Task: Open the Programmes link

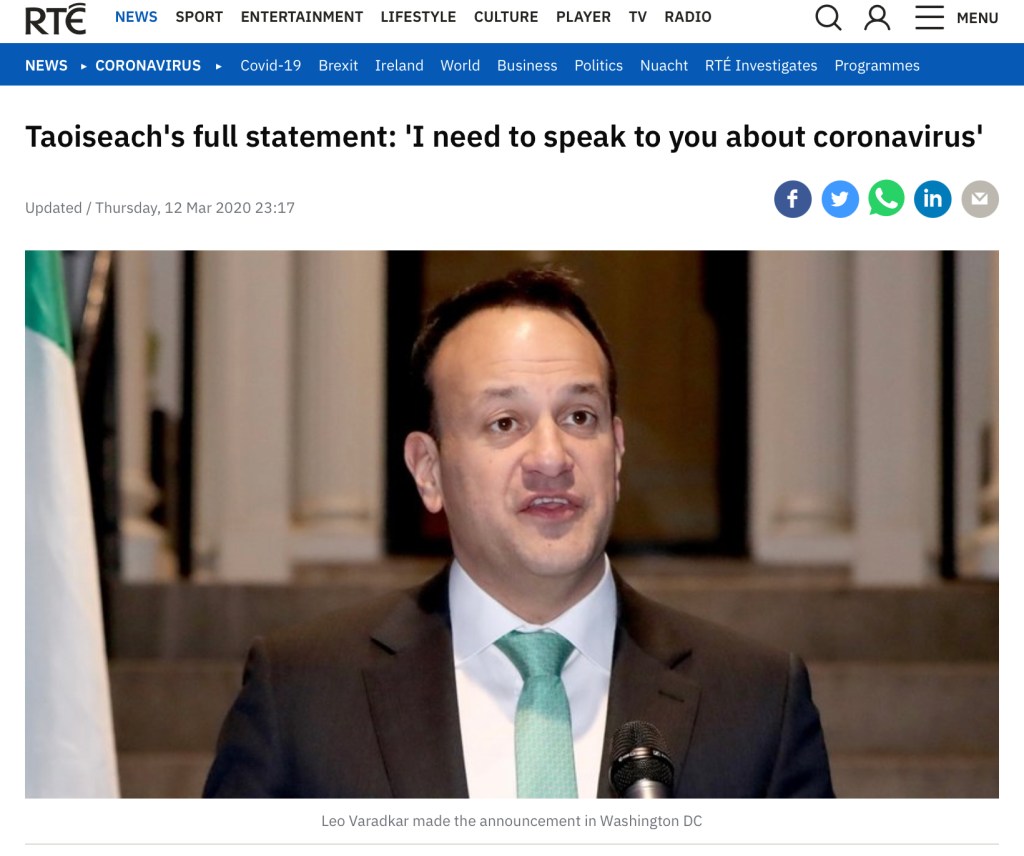Action: click(x=877, y=65)
